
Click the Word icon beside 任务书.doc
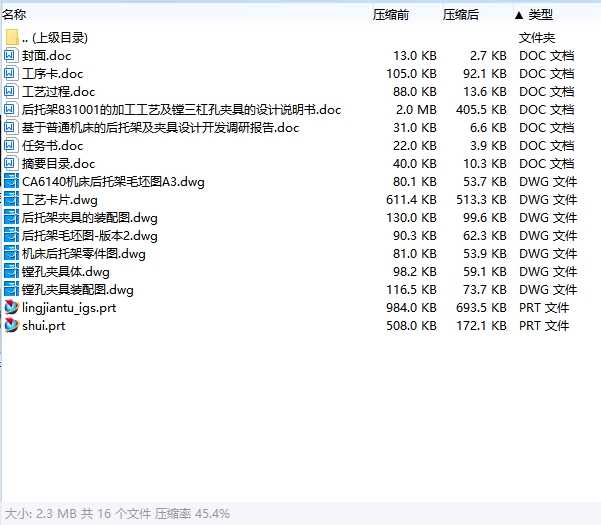10,145
